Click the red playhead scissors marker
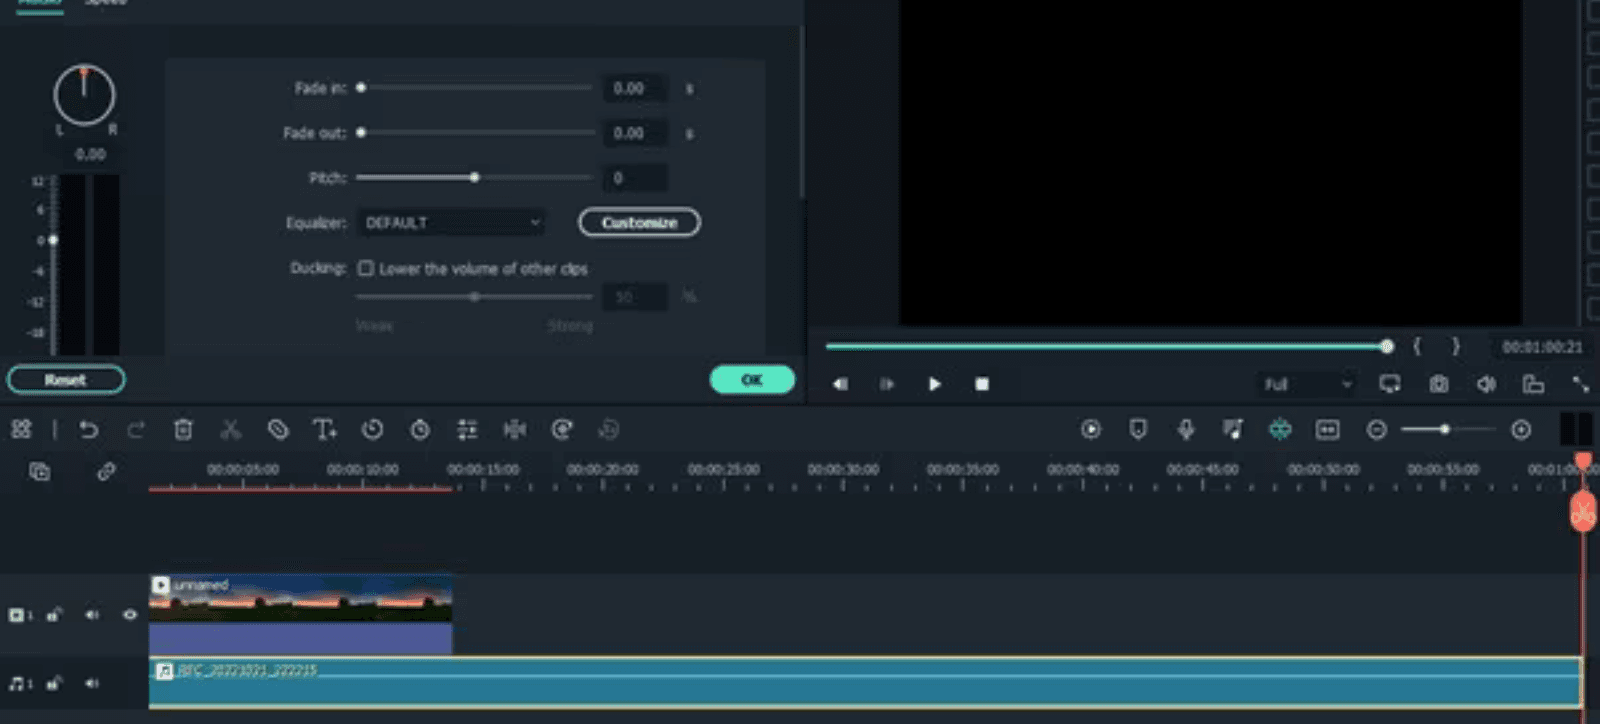The height and width of the screenshot is (724, 1600). point(1582,513)
